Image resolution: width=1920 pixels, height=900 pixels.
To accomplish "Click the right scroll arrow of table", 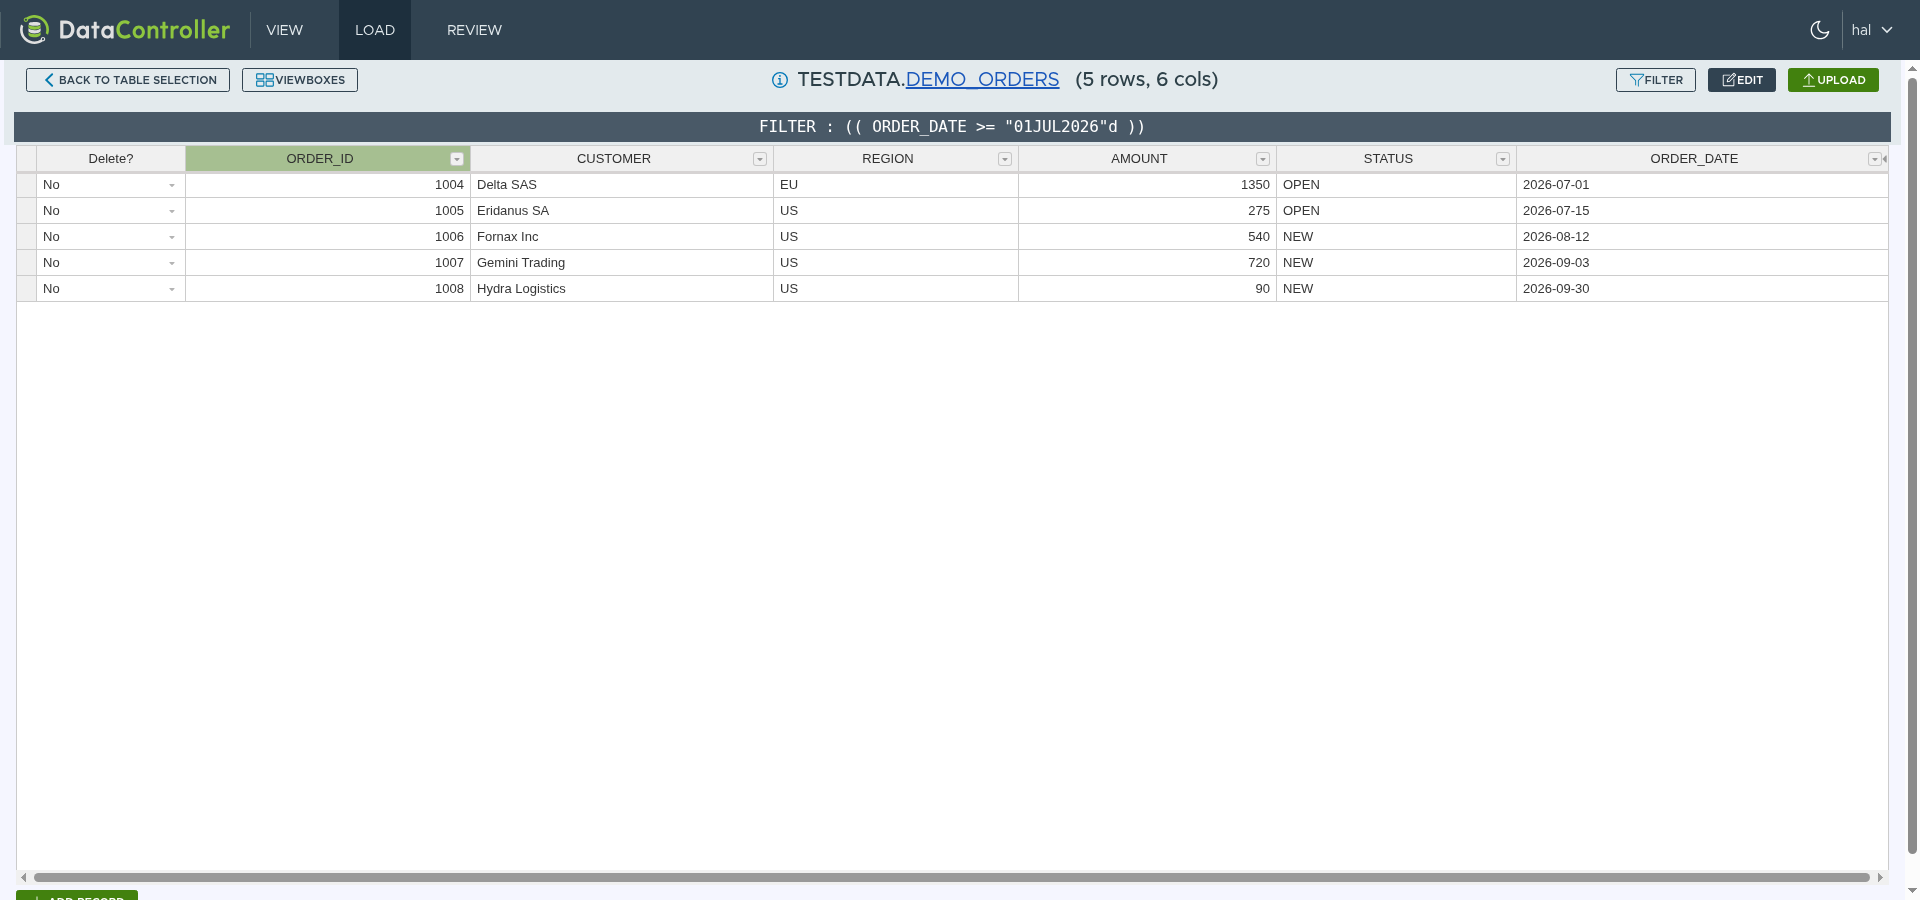I will coord(1880,877).
